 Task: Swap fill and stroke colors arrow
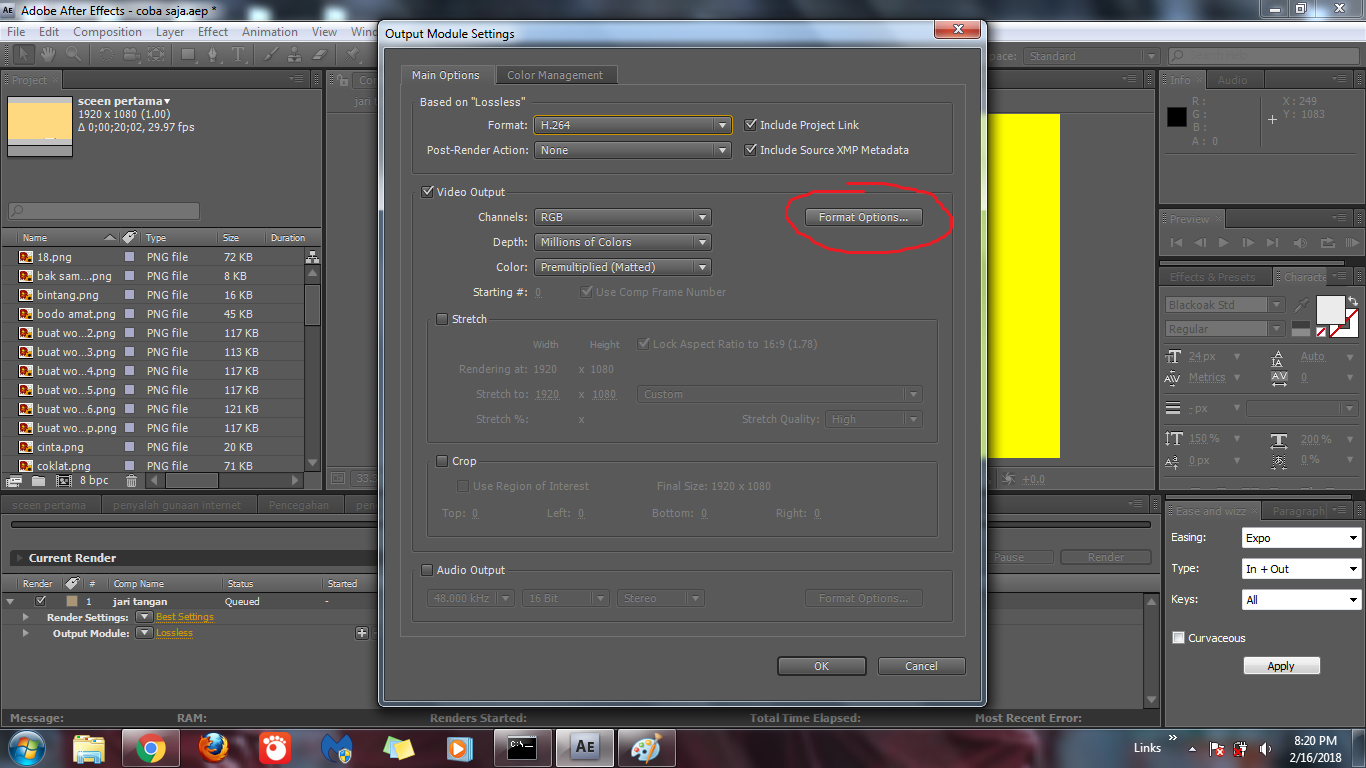point(1352,300)
